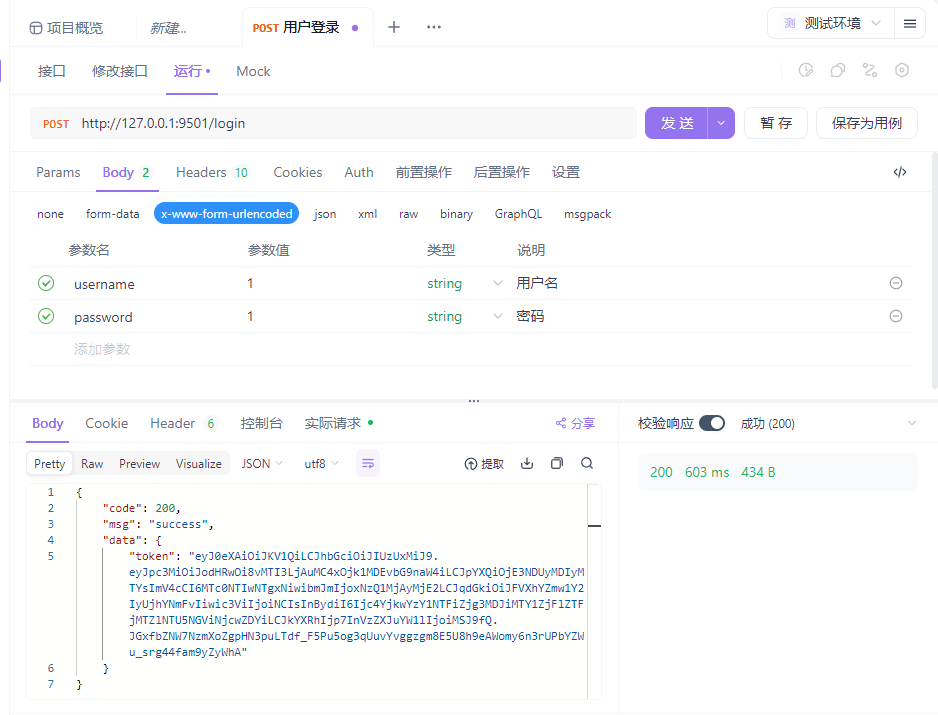This screenshot has height=715, width=938.
Task: Open the 测试环境 environment dropdown
Action: pyautogui.click(x=831, y=24)
